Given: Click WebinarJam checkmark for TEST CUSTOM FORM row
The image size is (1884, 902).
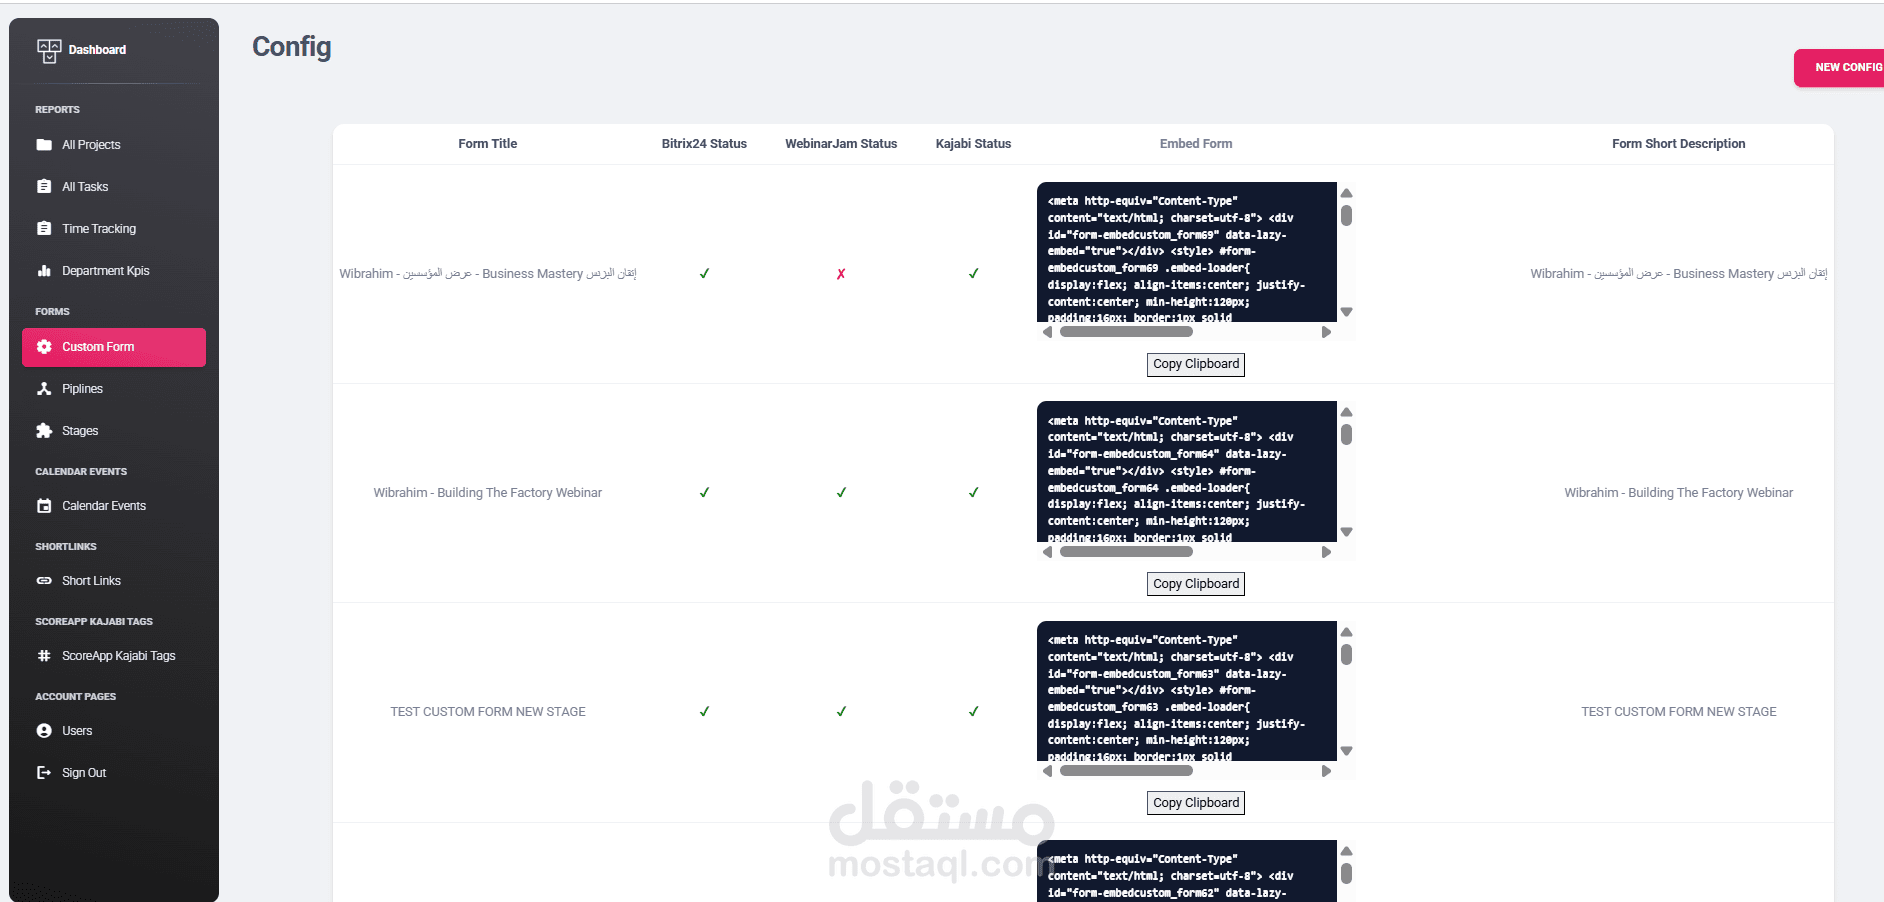Looking at the screenshot, I should click(841, 711).
